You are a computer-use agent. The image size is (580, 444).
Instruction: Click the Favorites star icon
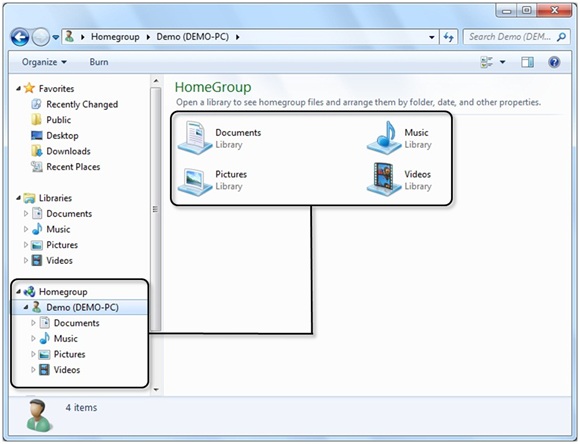[29, 88]
